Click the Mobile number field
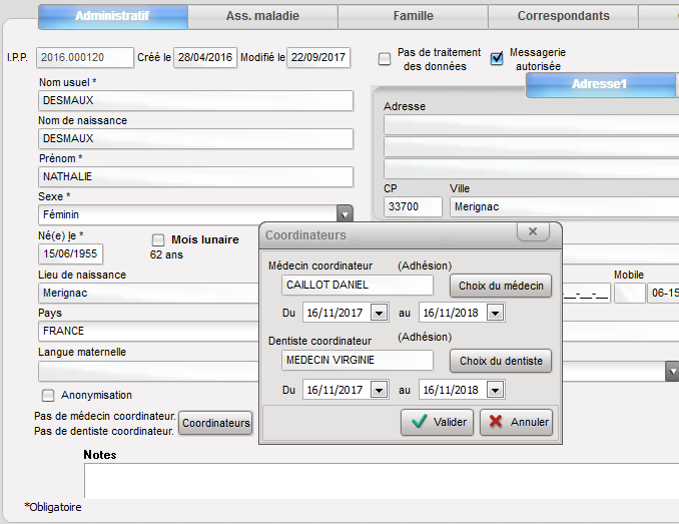 663,293
